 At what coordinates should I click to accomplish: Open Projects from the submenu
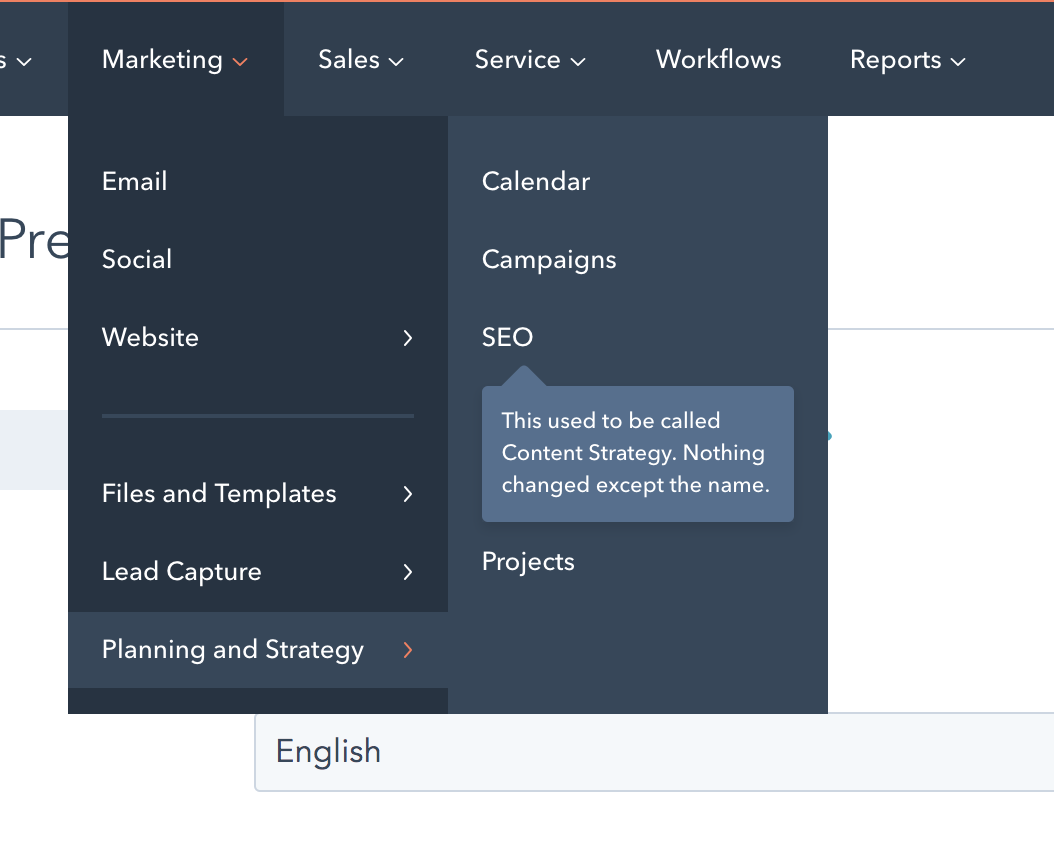[528, 561]
